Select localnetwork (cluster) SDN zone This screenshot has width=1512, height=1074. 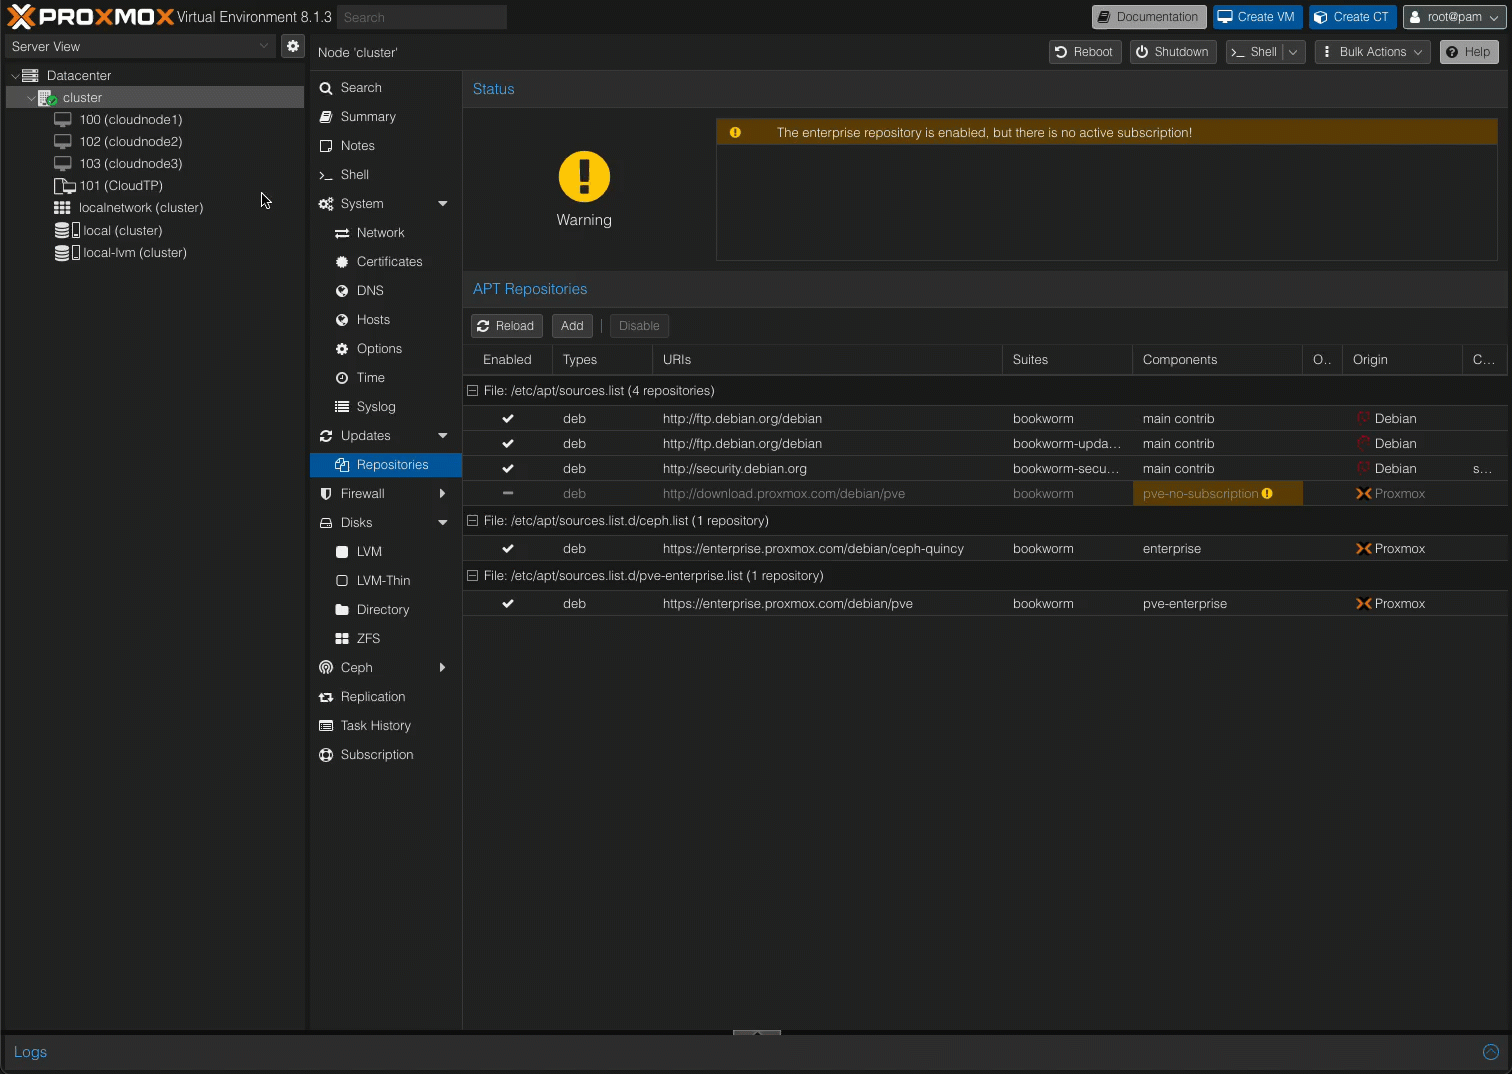pyautogui.click(x=141, y=208)
